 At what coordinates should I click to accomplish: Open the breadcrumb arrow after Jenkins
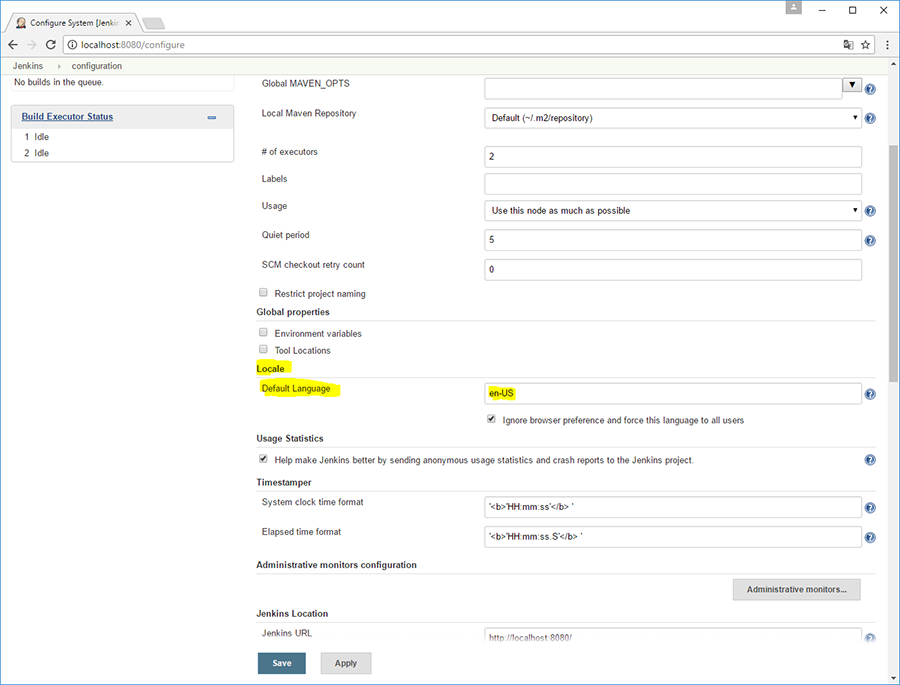pyautogui.click(x=59, y=67)
